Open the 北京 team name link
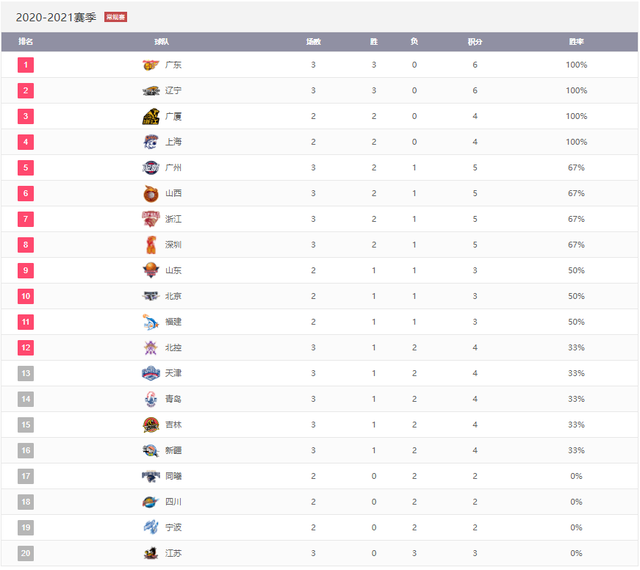The image size is (640, 570). pos(174,296)
